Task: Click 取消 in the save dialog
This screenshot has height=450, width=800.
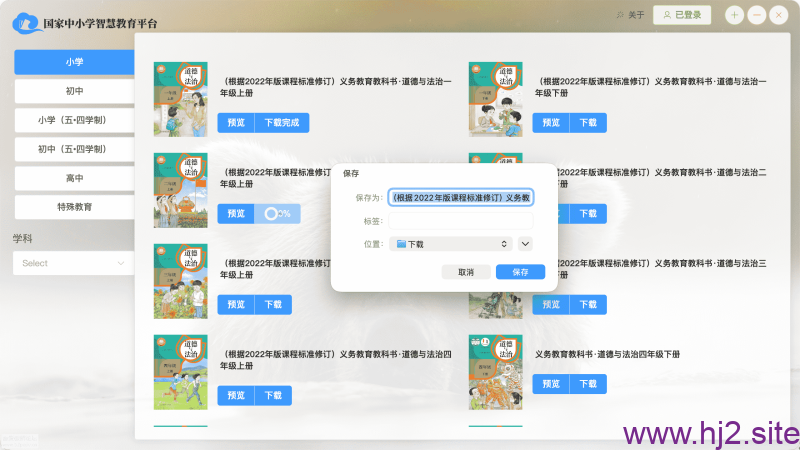Action: [466, 272]
